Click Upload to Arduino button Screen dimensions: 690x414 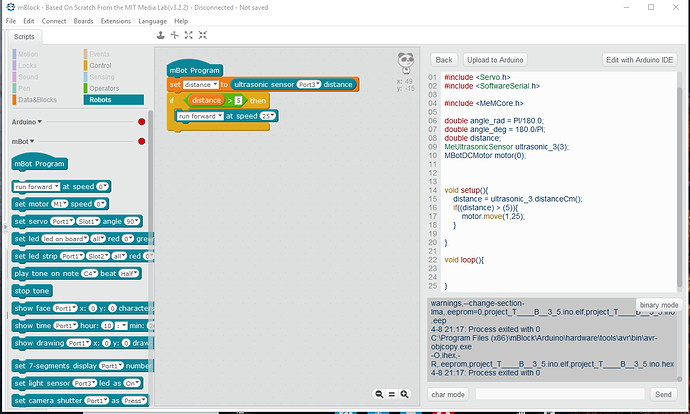[x=495, y=60]
